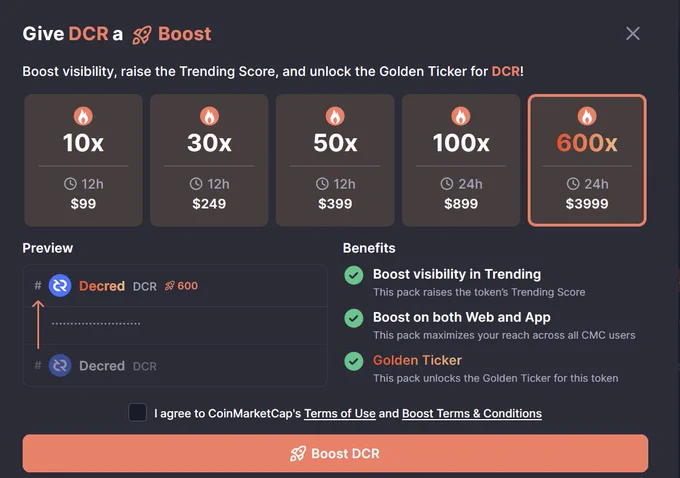This screenshot has height=478, width=680.
Task: Open Boost Terms & Conditions link
Action: click(x=472, y=413)
